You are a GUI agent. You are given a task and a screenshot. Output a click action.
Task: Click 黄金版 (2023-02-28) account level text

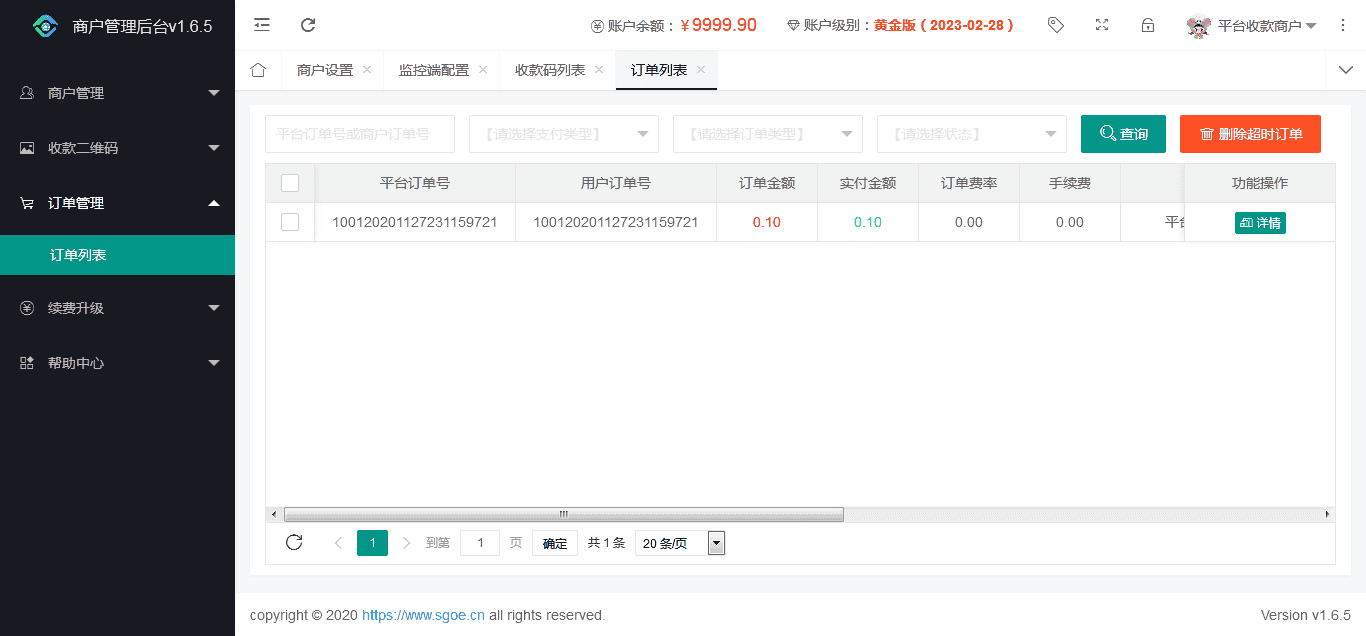944,26
